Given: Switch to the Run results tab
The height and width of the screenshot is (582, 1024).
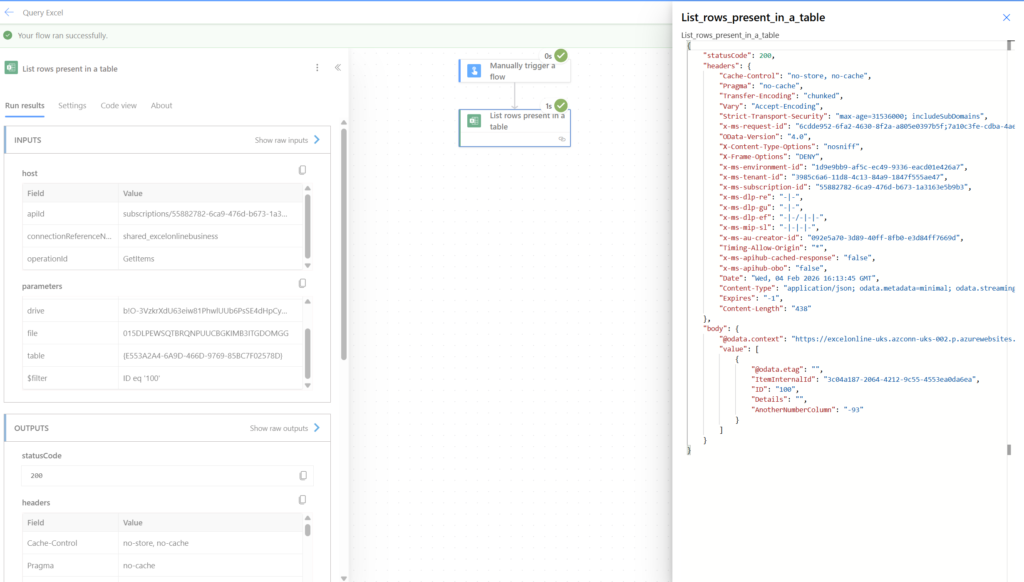Looking at the screenshot, I should click(25, 105).
